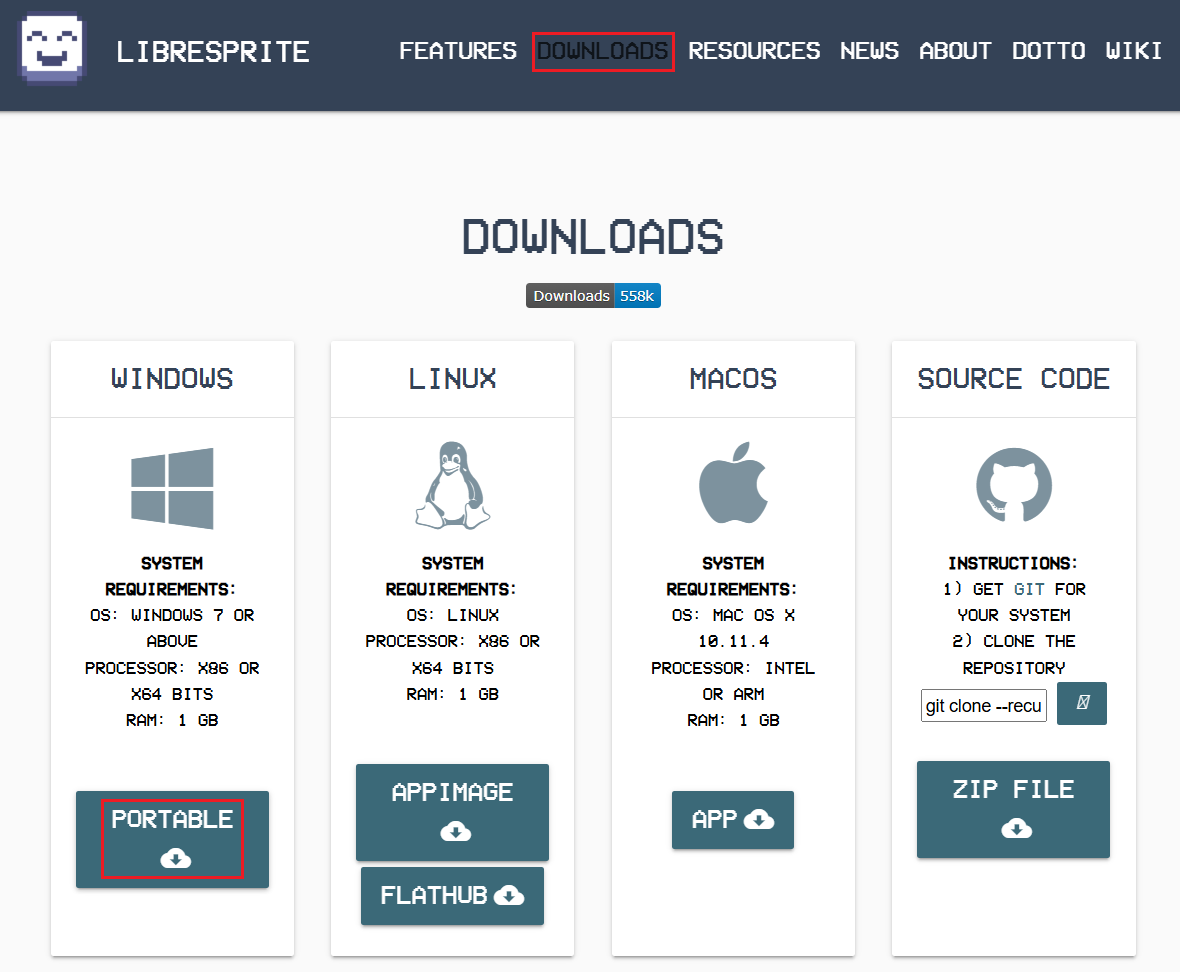This screenshot has height=972, width=1180.
Task: Open the Flathub download button
Action: [452, 895]
